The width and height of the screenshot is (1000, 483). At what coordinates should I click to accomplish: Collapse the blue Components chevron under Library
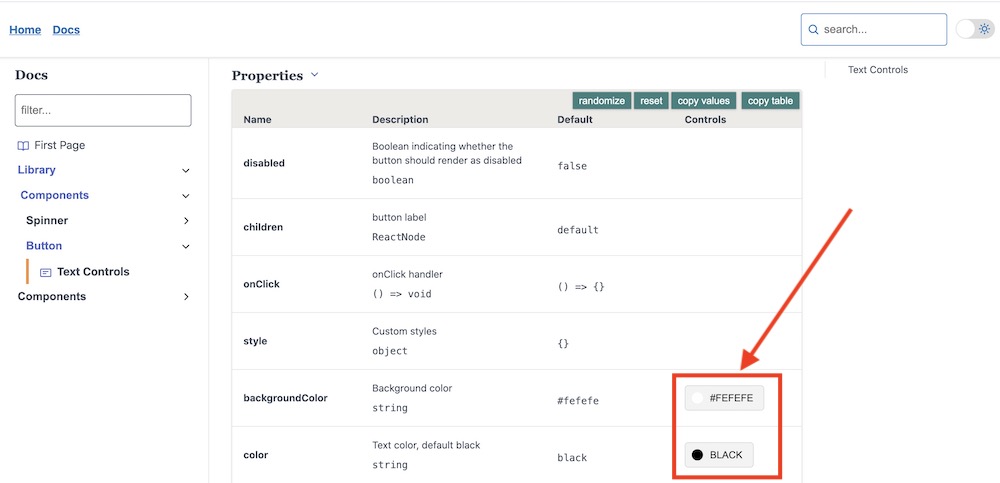click(x=186, y=196)
